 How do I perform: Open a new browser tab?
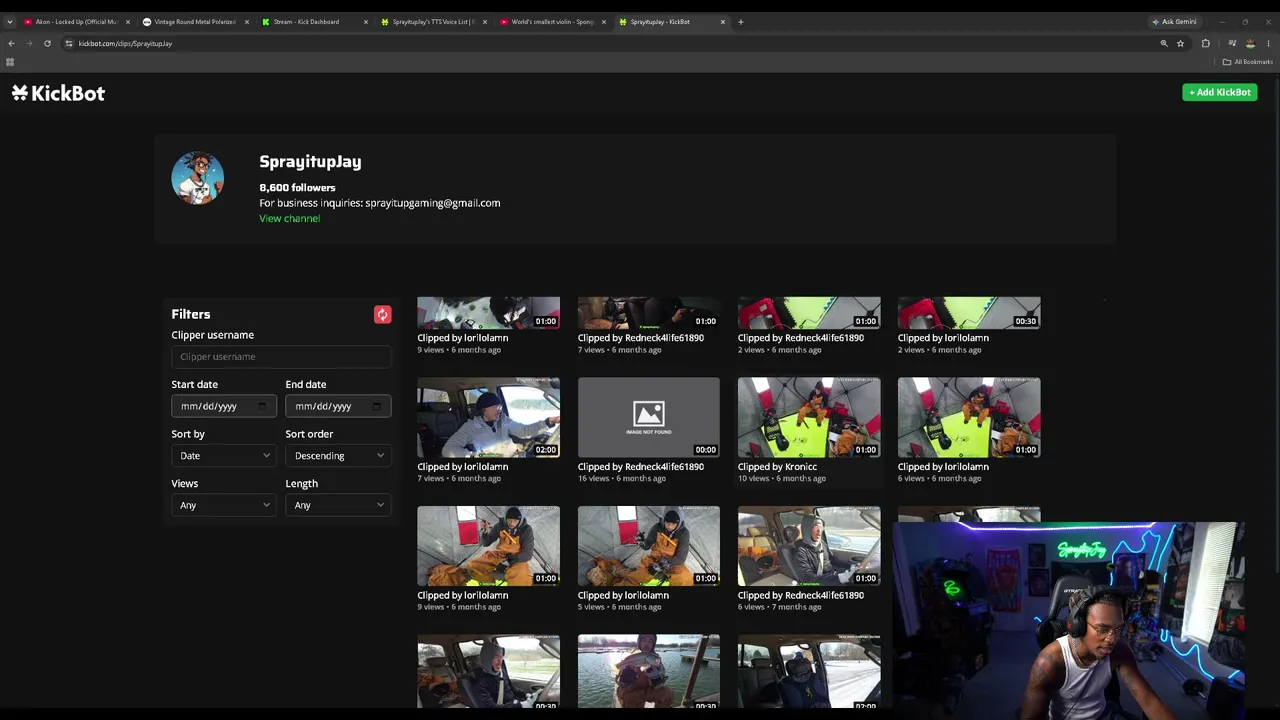click(x=740, y=22)
